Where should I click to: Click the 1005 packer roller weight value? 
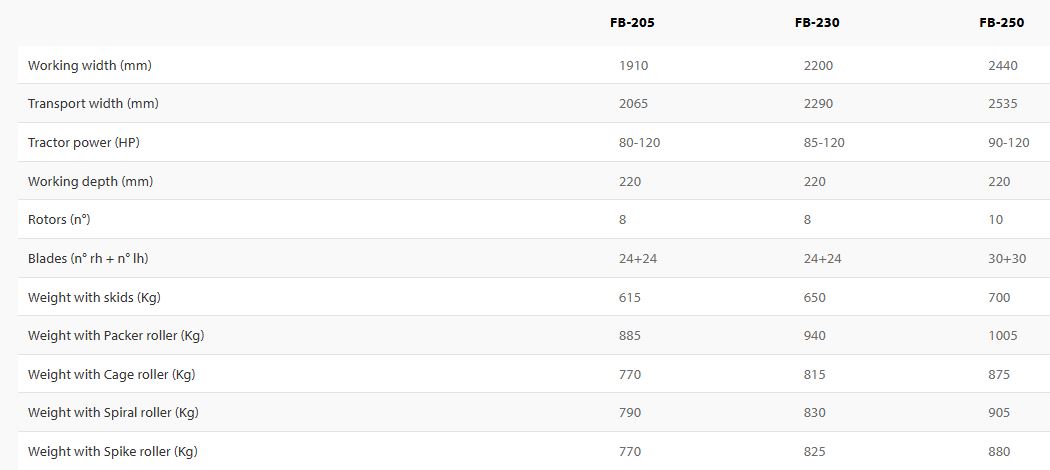click(x=1002, y=336)
